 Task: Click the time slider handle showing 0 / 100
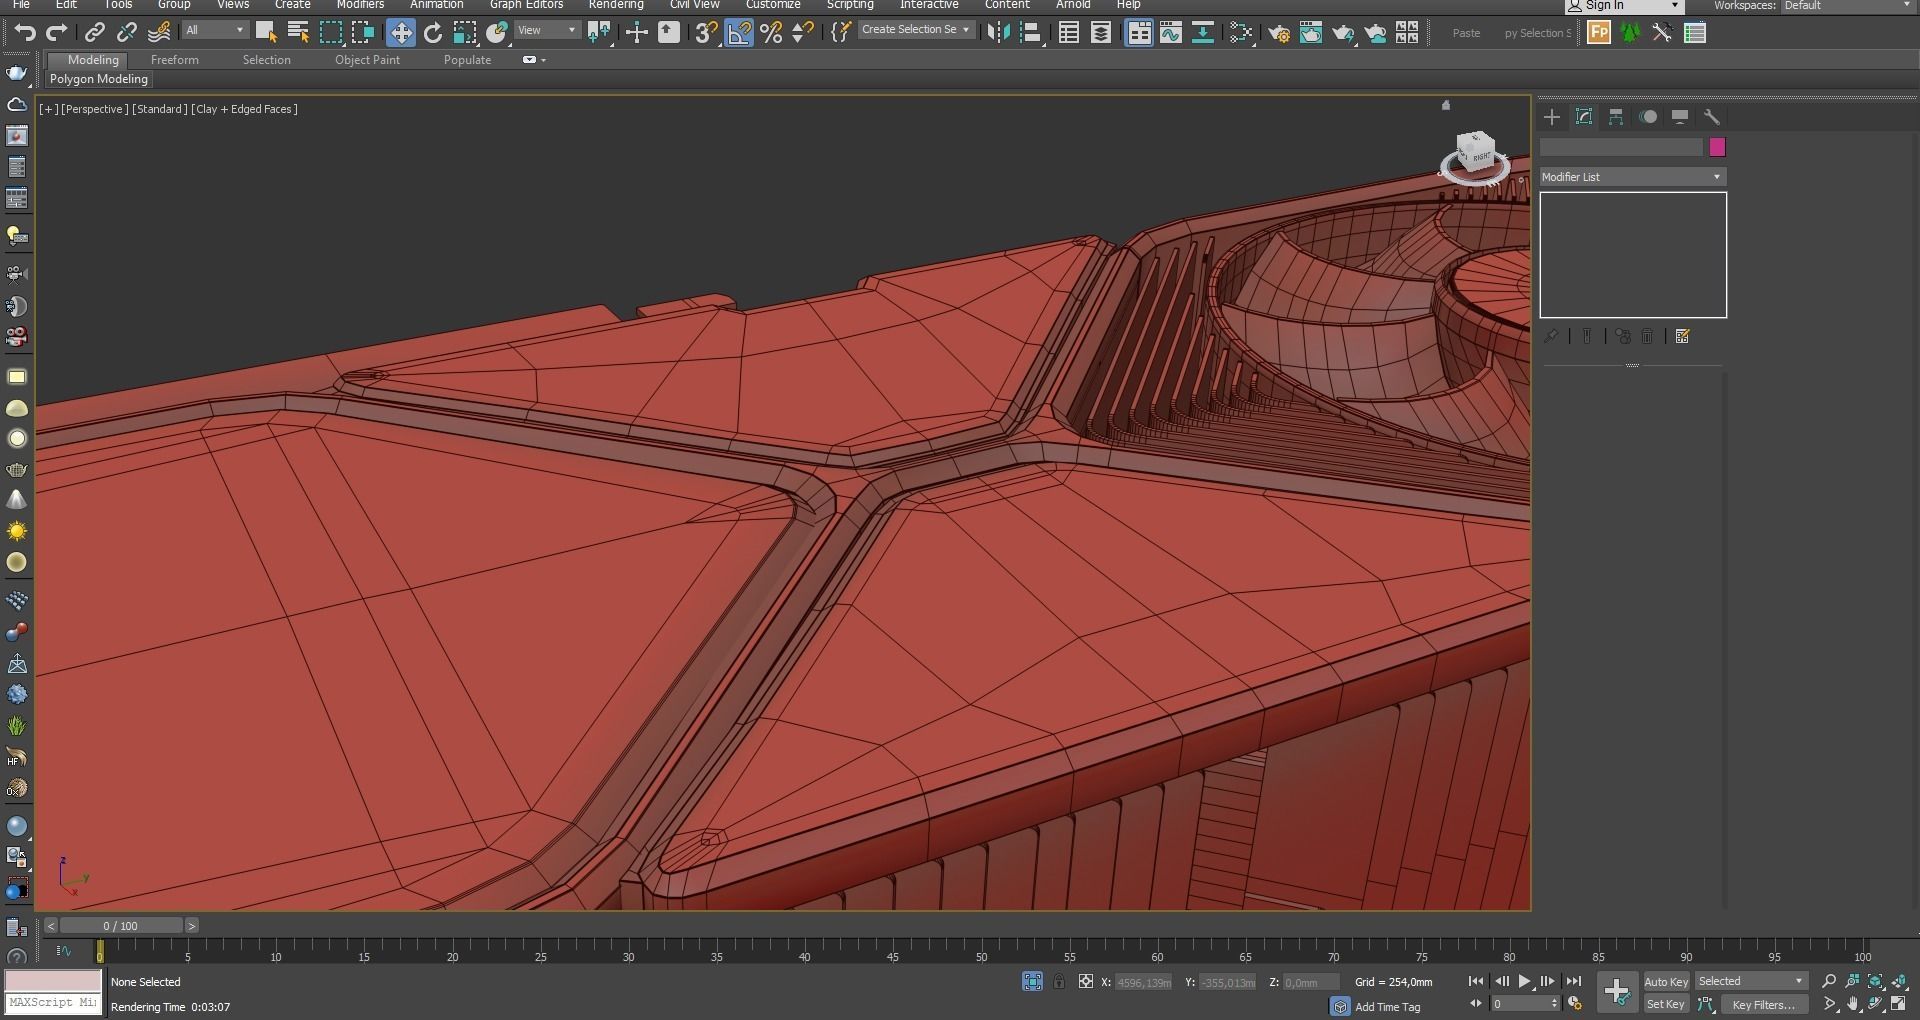coord(120,926)
